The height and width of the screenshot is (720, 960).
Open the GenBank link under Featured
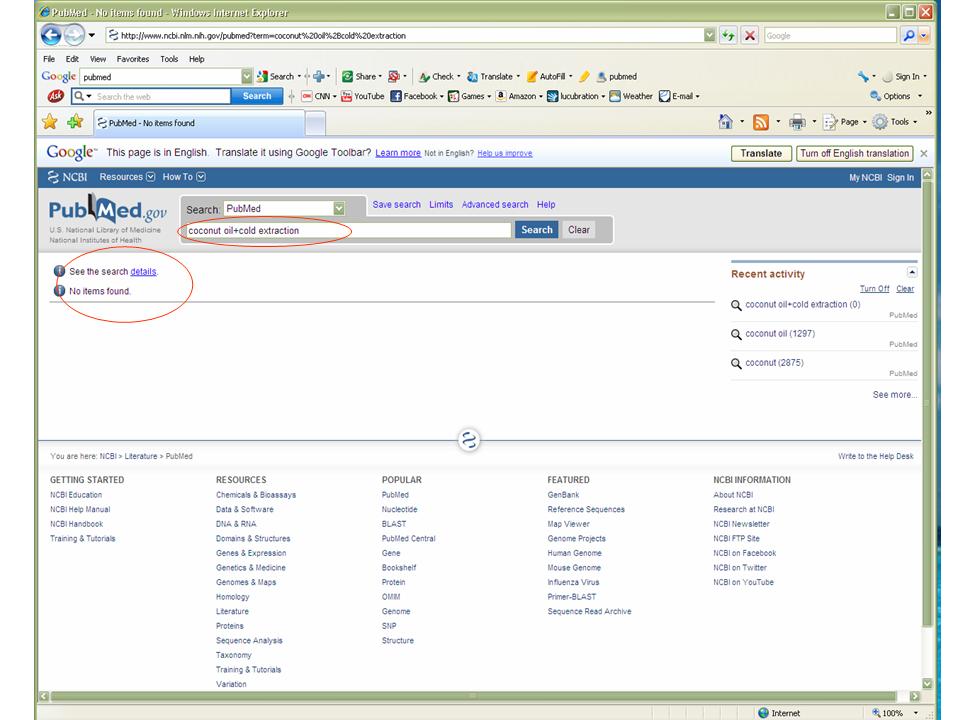click(563, 495)
